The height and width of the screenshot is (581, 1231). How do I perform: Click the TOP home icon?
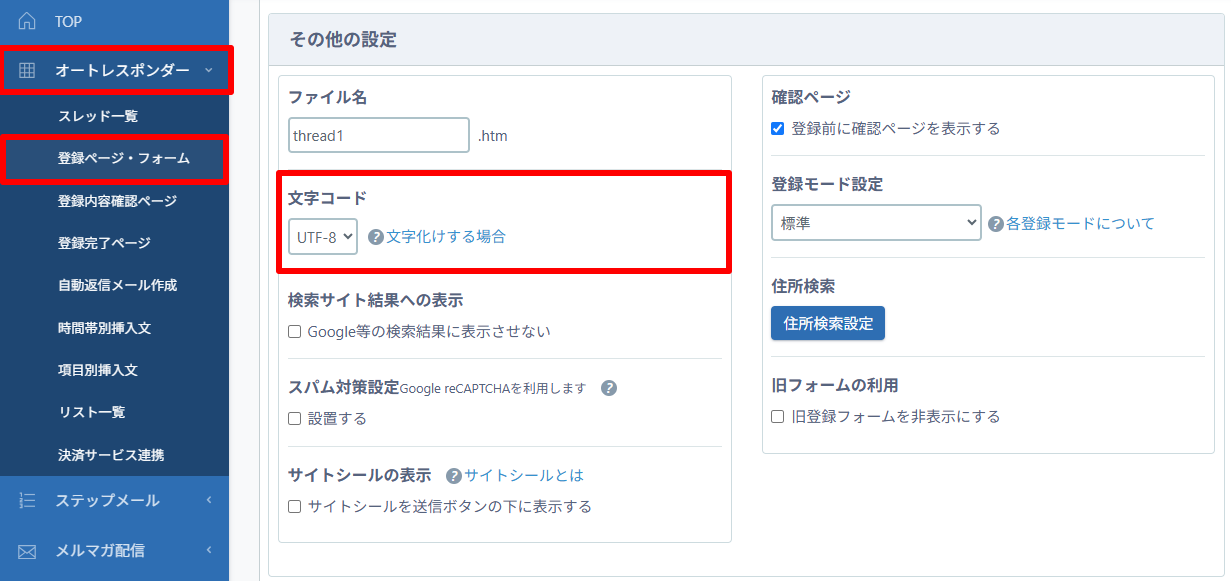pyautogui.click(x=27, y=21)
